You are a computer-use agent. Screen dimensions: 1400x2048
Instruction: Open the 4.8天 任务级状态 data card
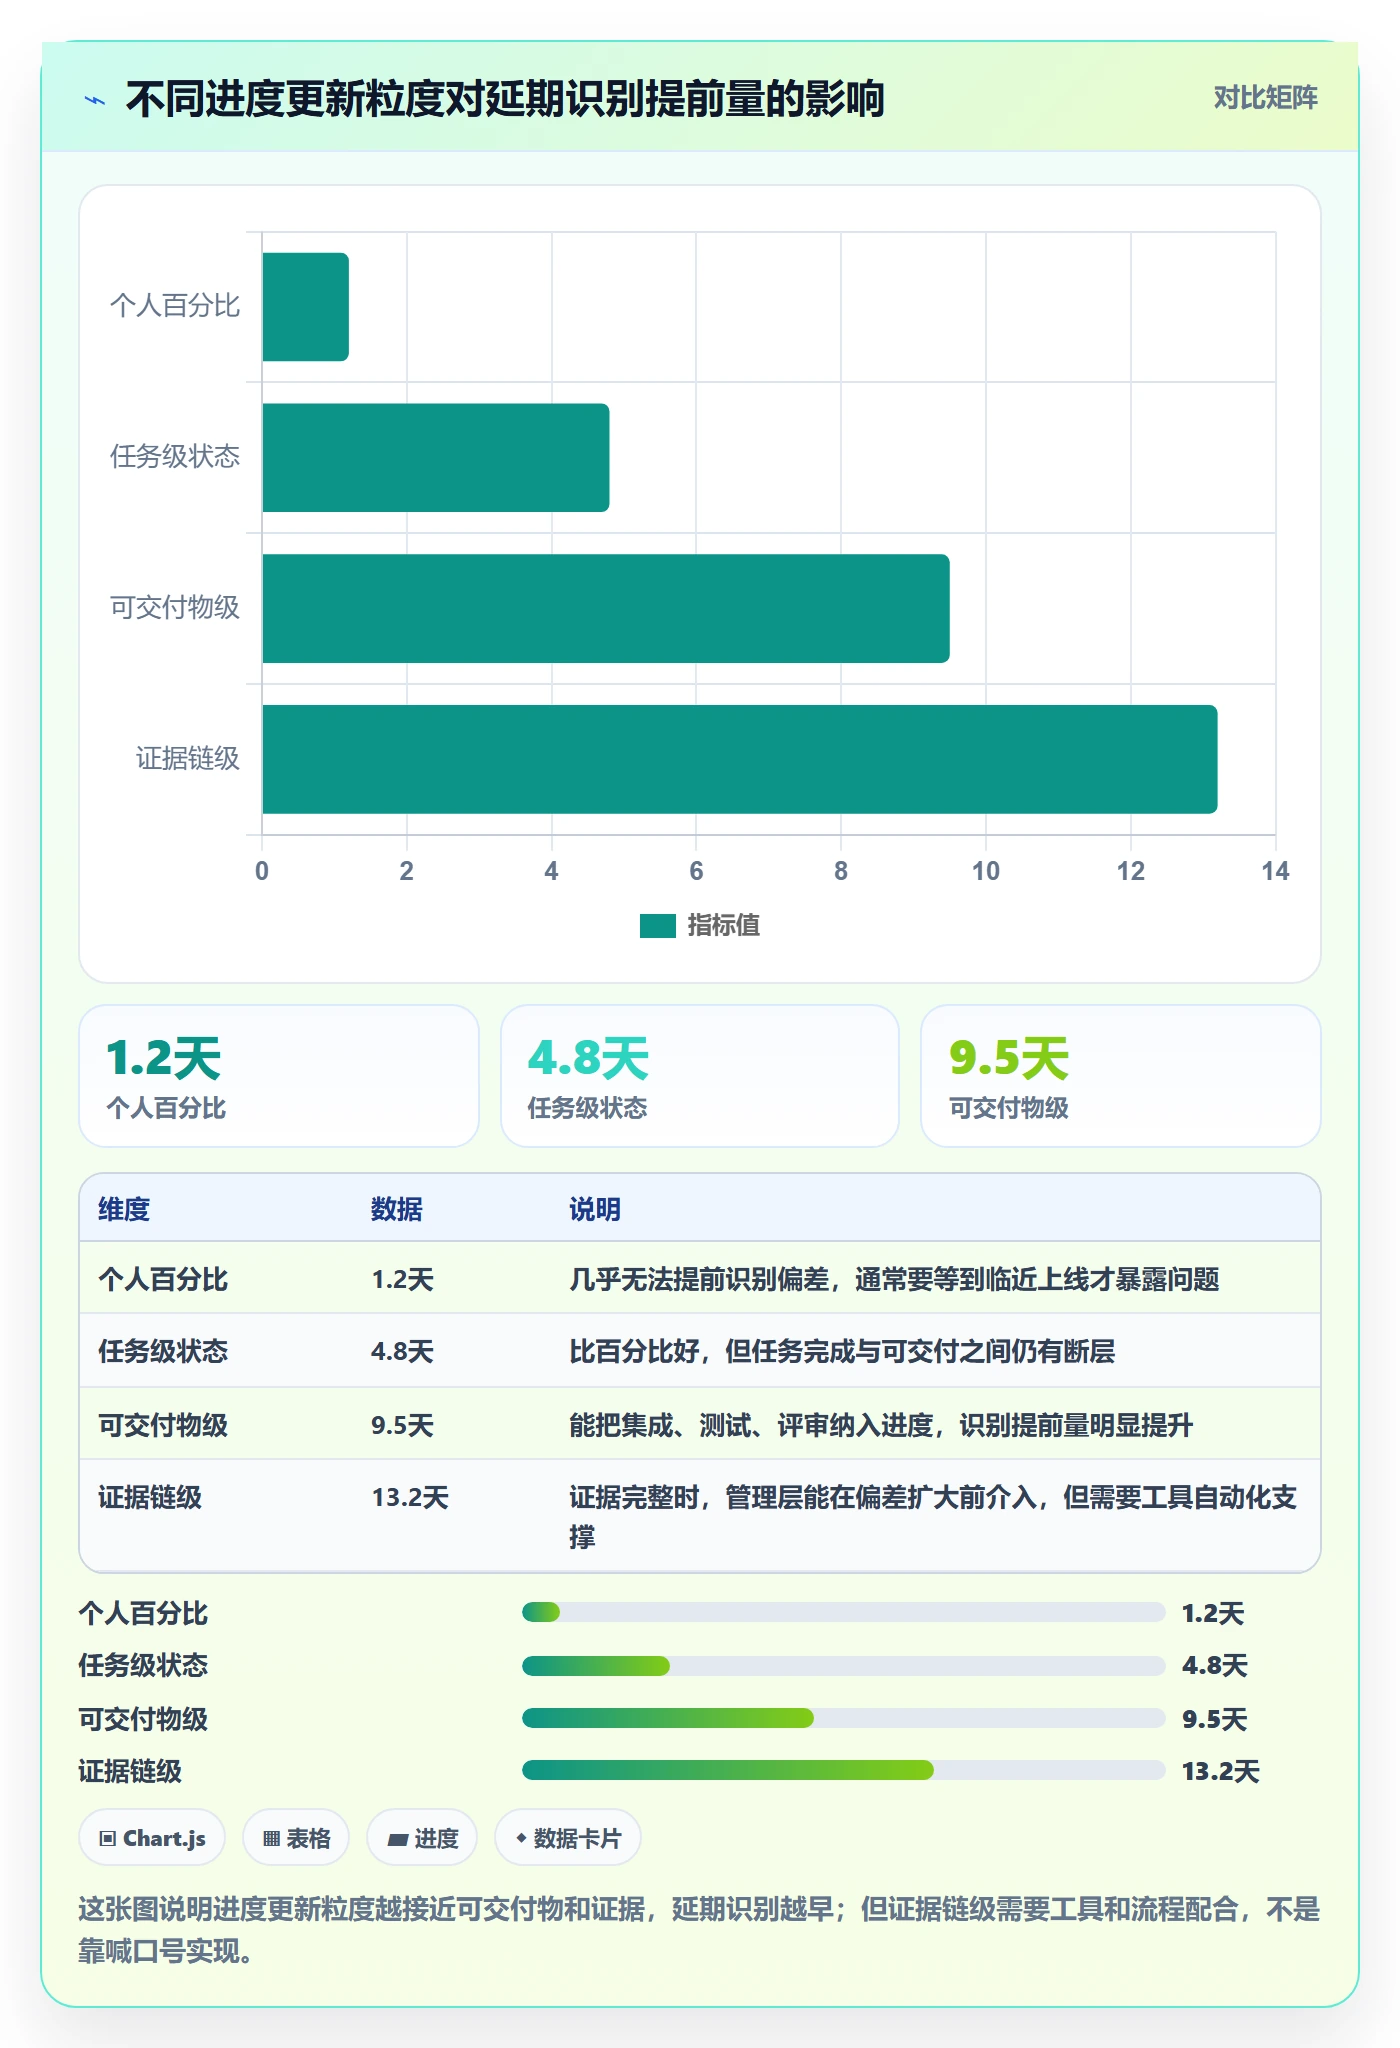click(700, 1076)
